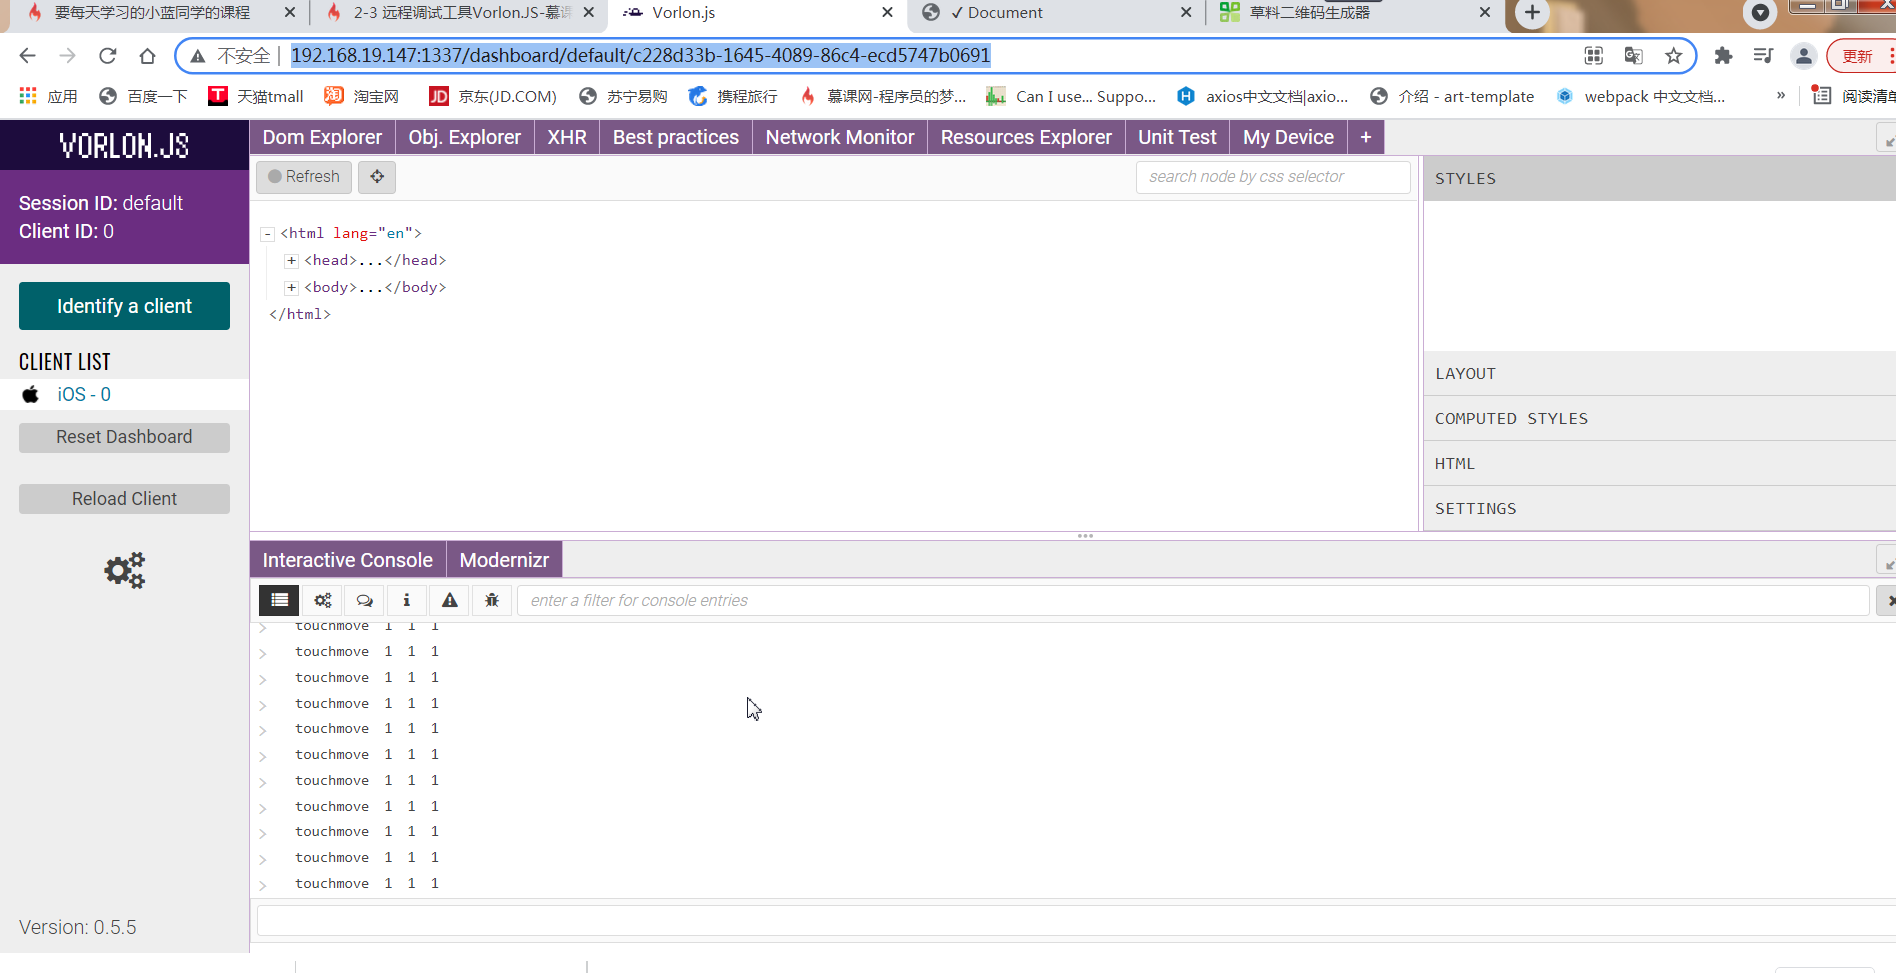Filter console by info icon

coord(407,600)
